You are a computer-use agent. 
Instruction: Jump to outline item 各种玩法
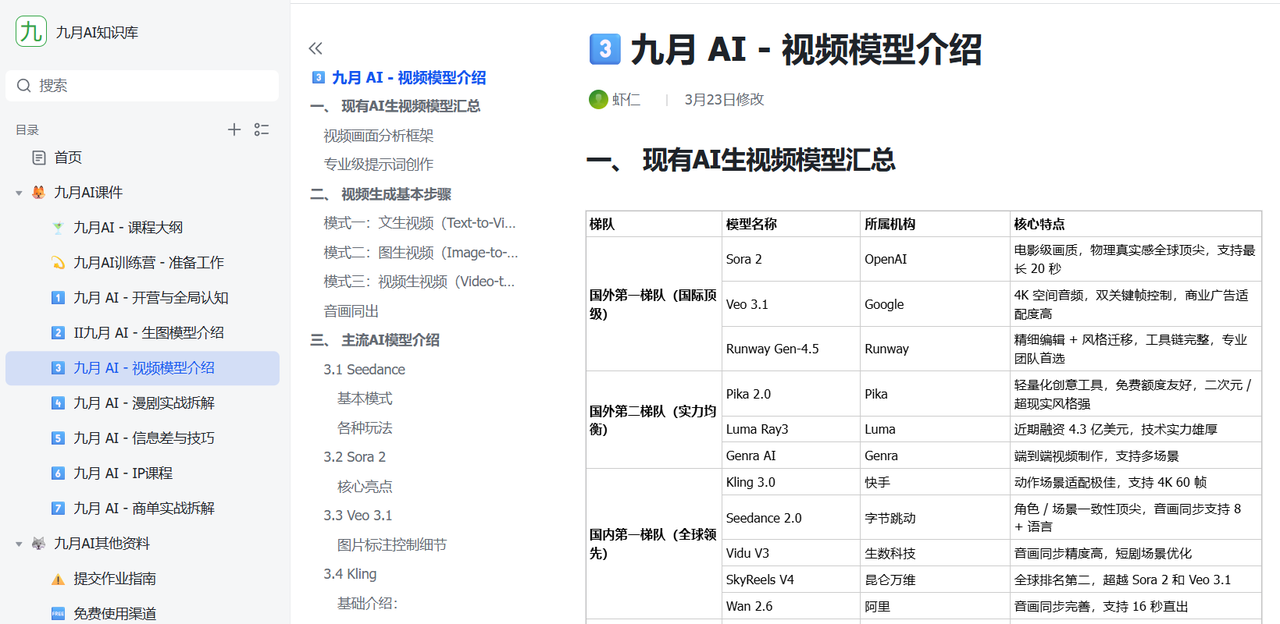pyautogui.click(x=365, y=428)
